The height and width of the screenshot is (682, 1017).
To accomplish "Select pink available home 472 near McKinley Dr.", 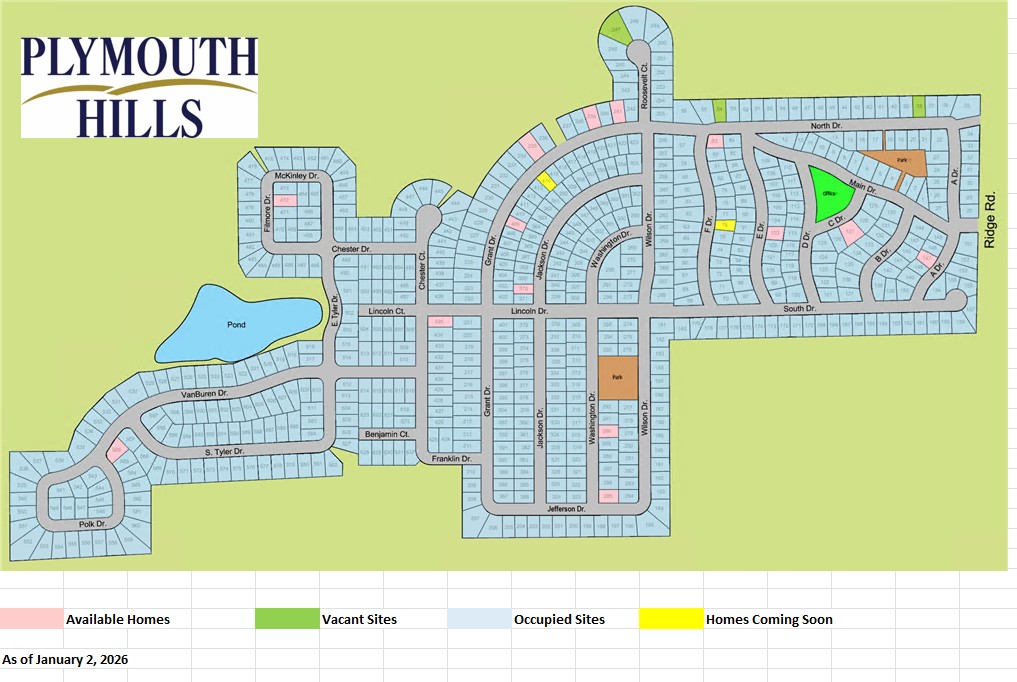I will click(x=285, y=201).
